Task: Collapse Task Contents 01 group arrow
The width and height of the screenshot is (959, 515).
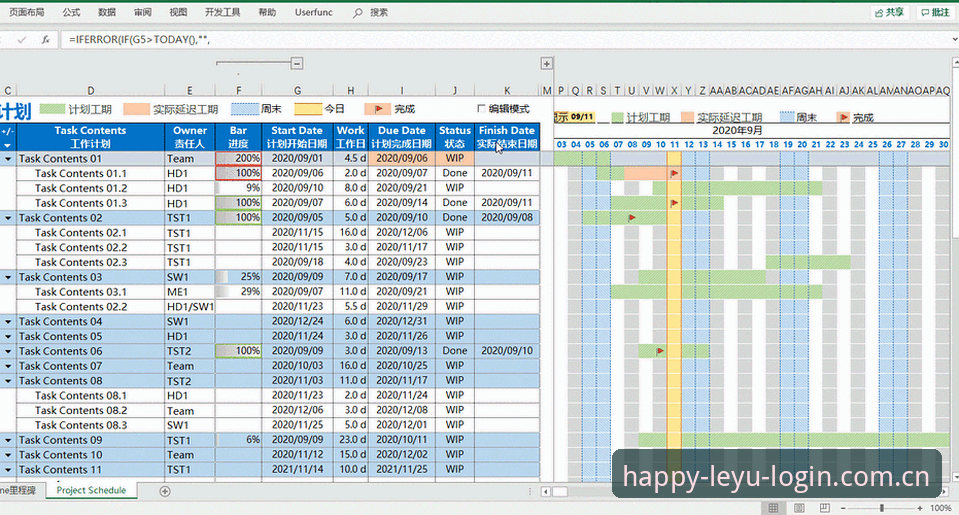Action: 8,158
